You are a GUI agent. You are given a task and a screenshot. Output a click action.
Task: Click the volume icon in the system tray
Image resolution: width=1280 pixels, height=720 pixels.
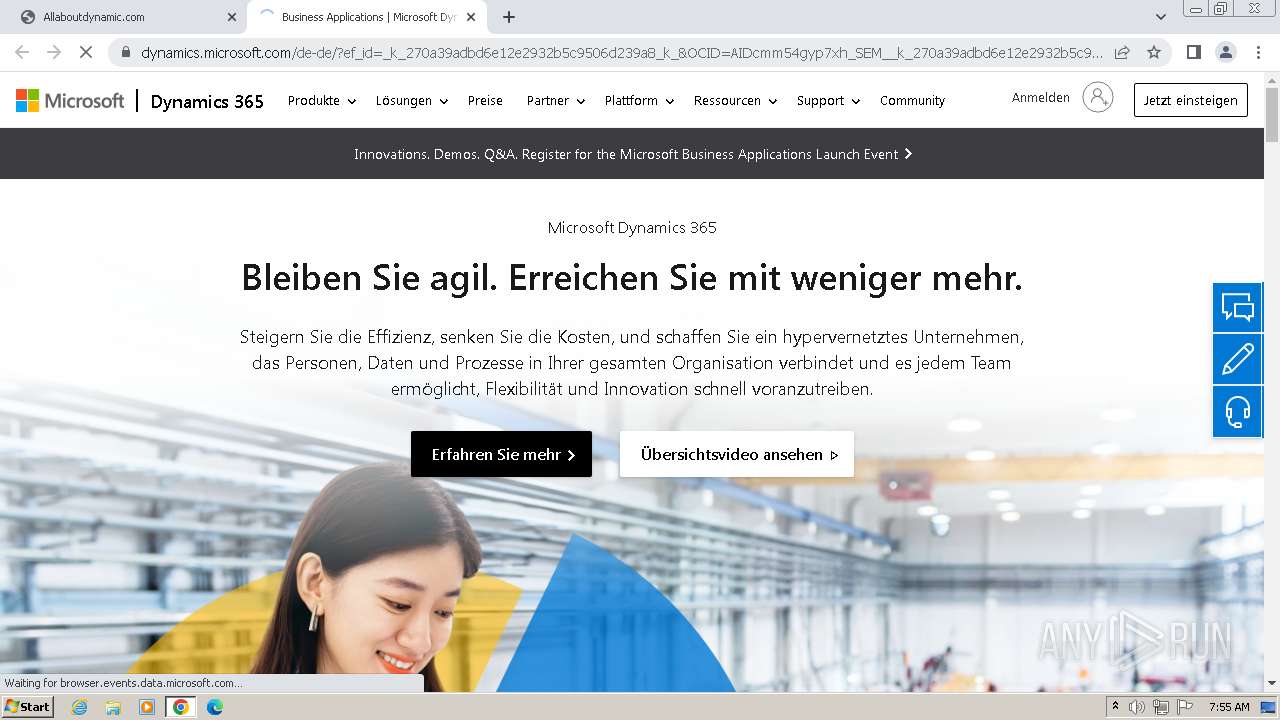(x=1137, y=707)
